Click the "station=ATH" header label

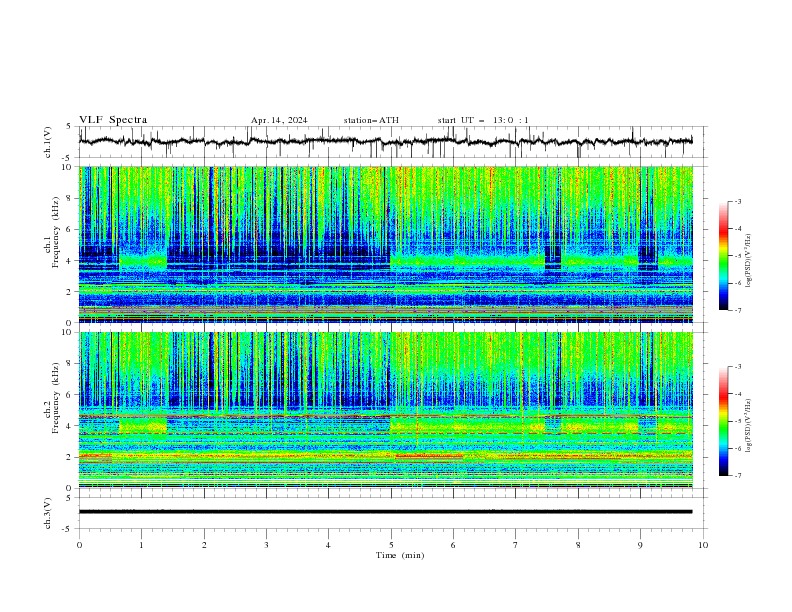pyautogui.click(x=371, y=120)
